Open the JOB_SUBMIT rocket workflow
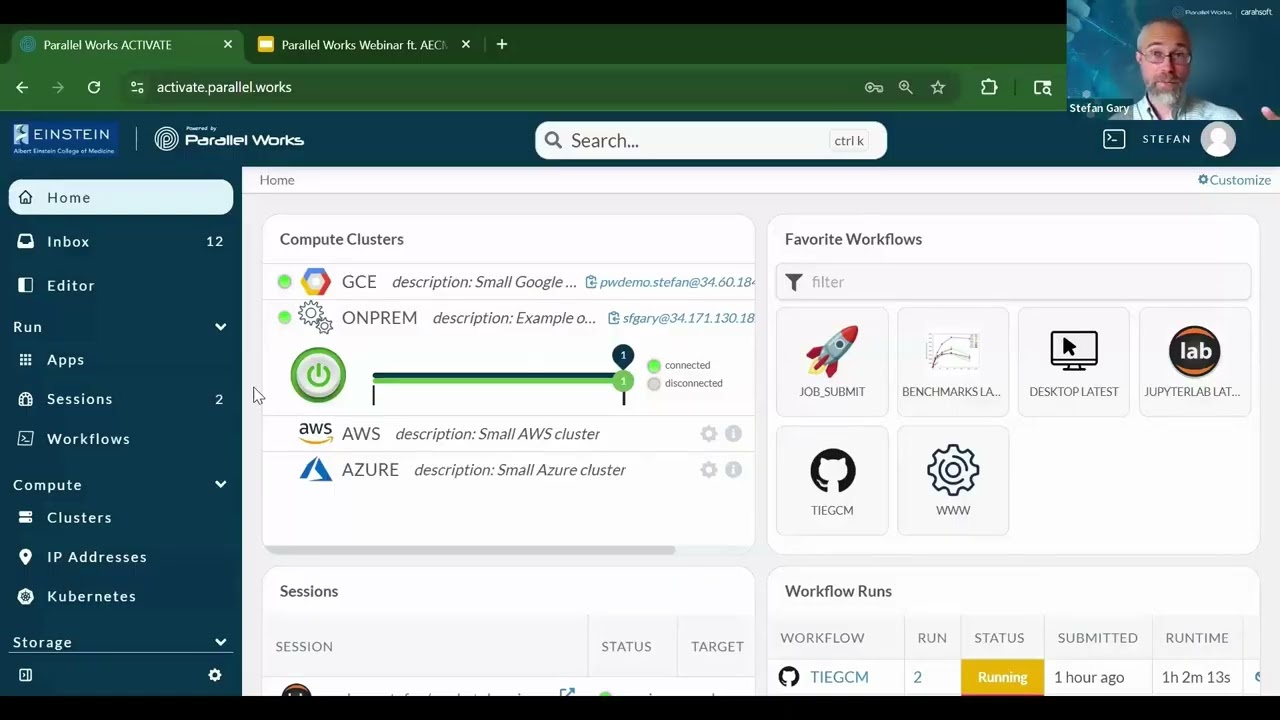Screen dimensions: 1280x720 832,361
